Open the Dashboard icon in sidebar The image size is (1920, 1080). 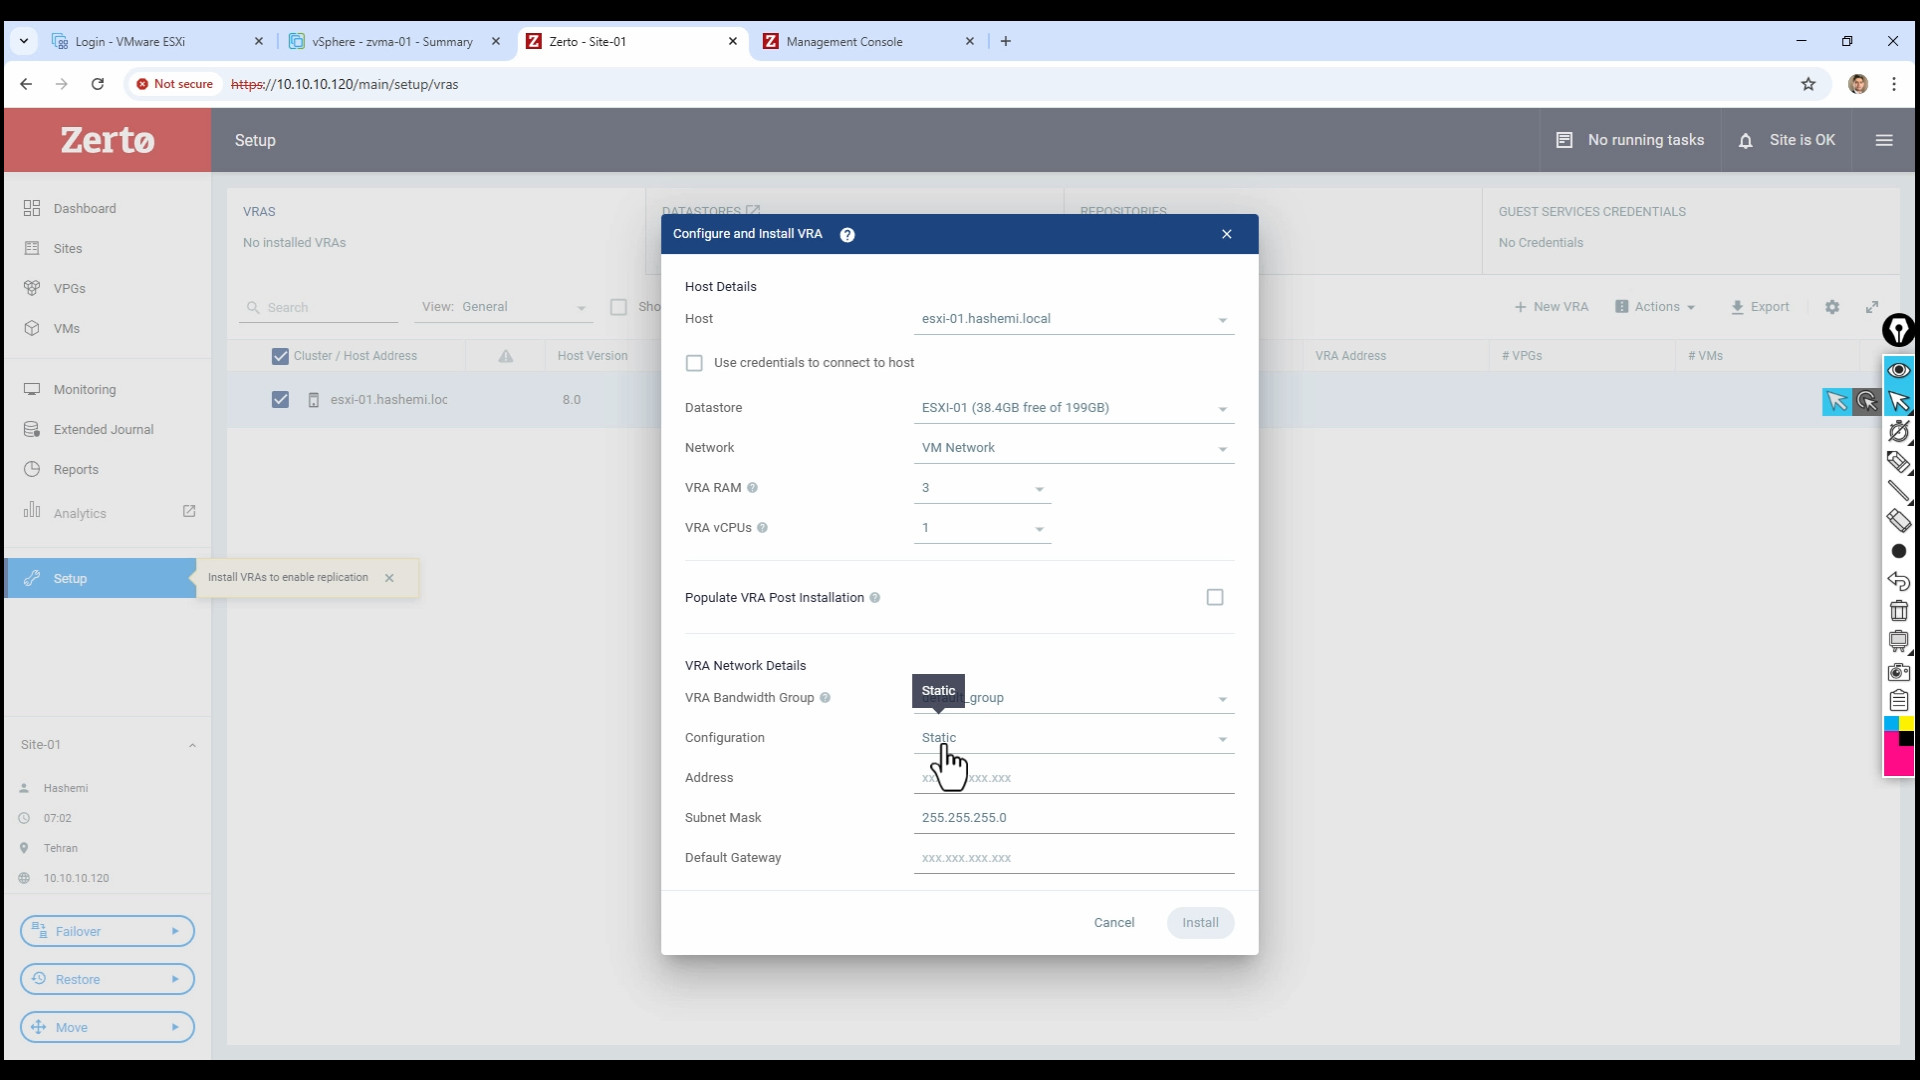click(x=32, y=208)
